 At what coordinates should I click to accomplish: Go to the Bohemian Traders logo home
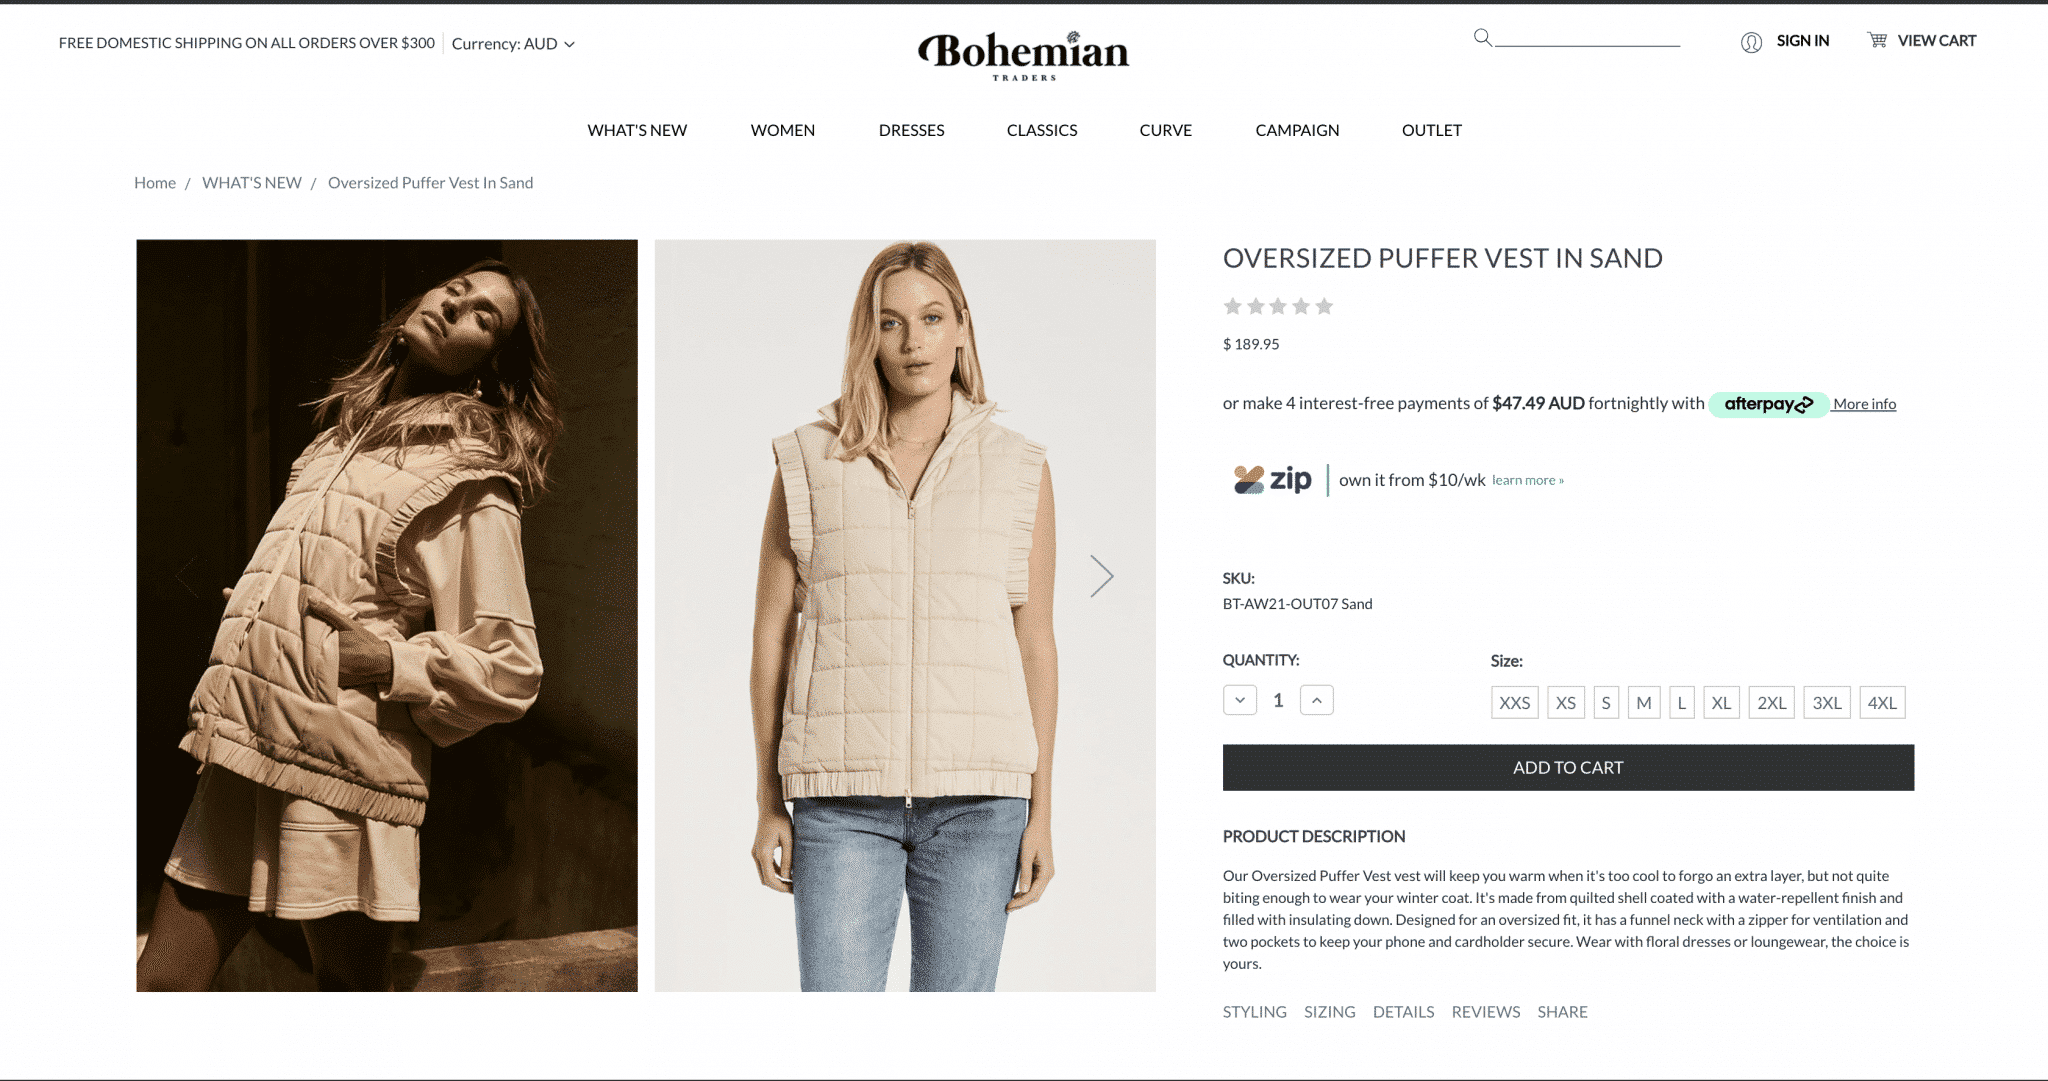(1023, 56)
